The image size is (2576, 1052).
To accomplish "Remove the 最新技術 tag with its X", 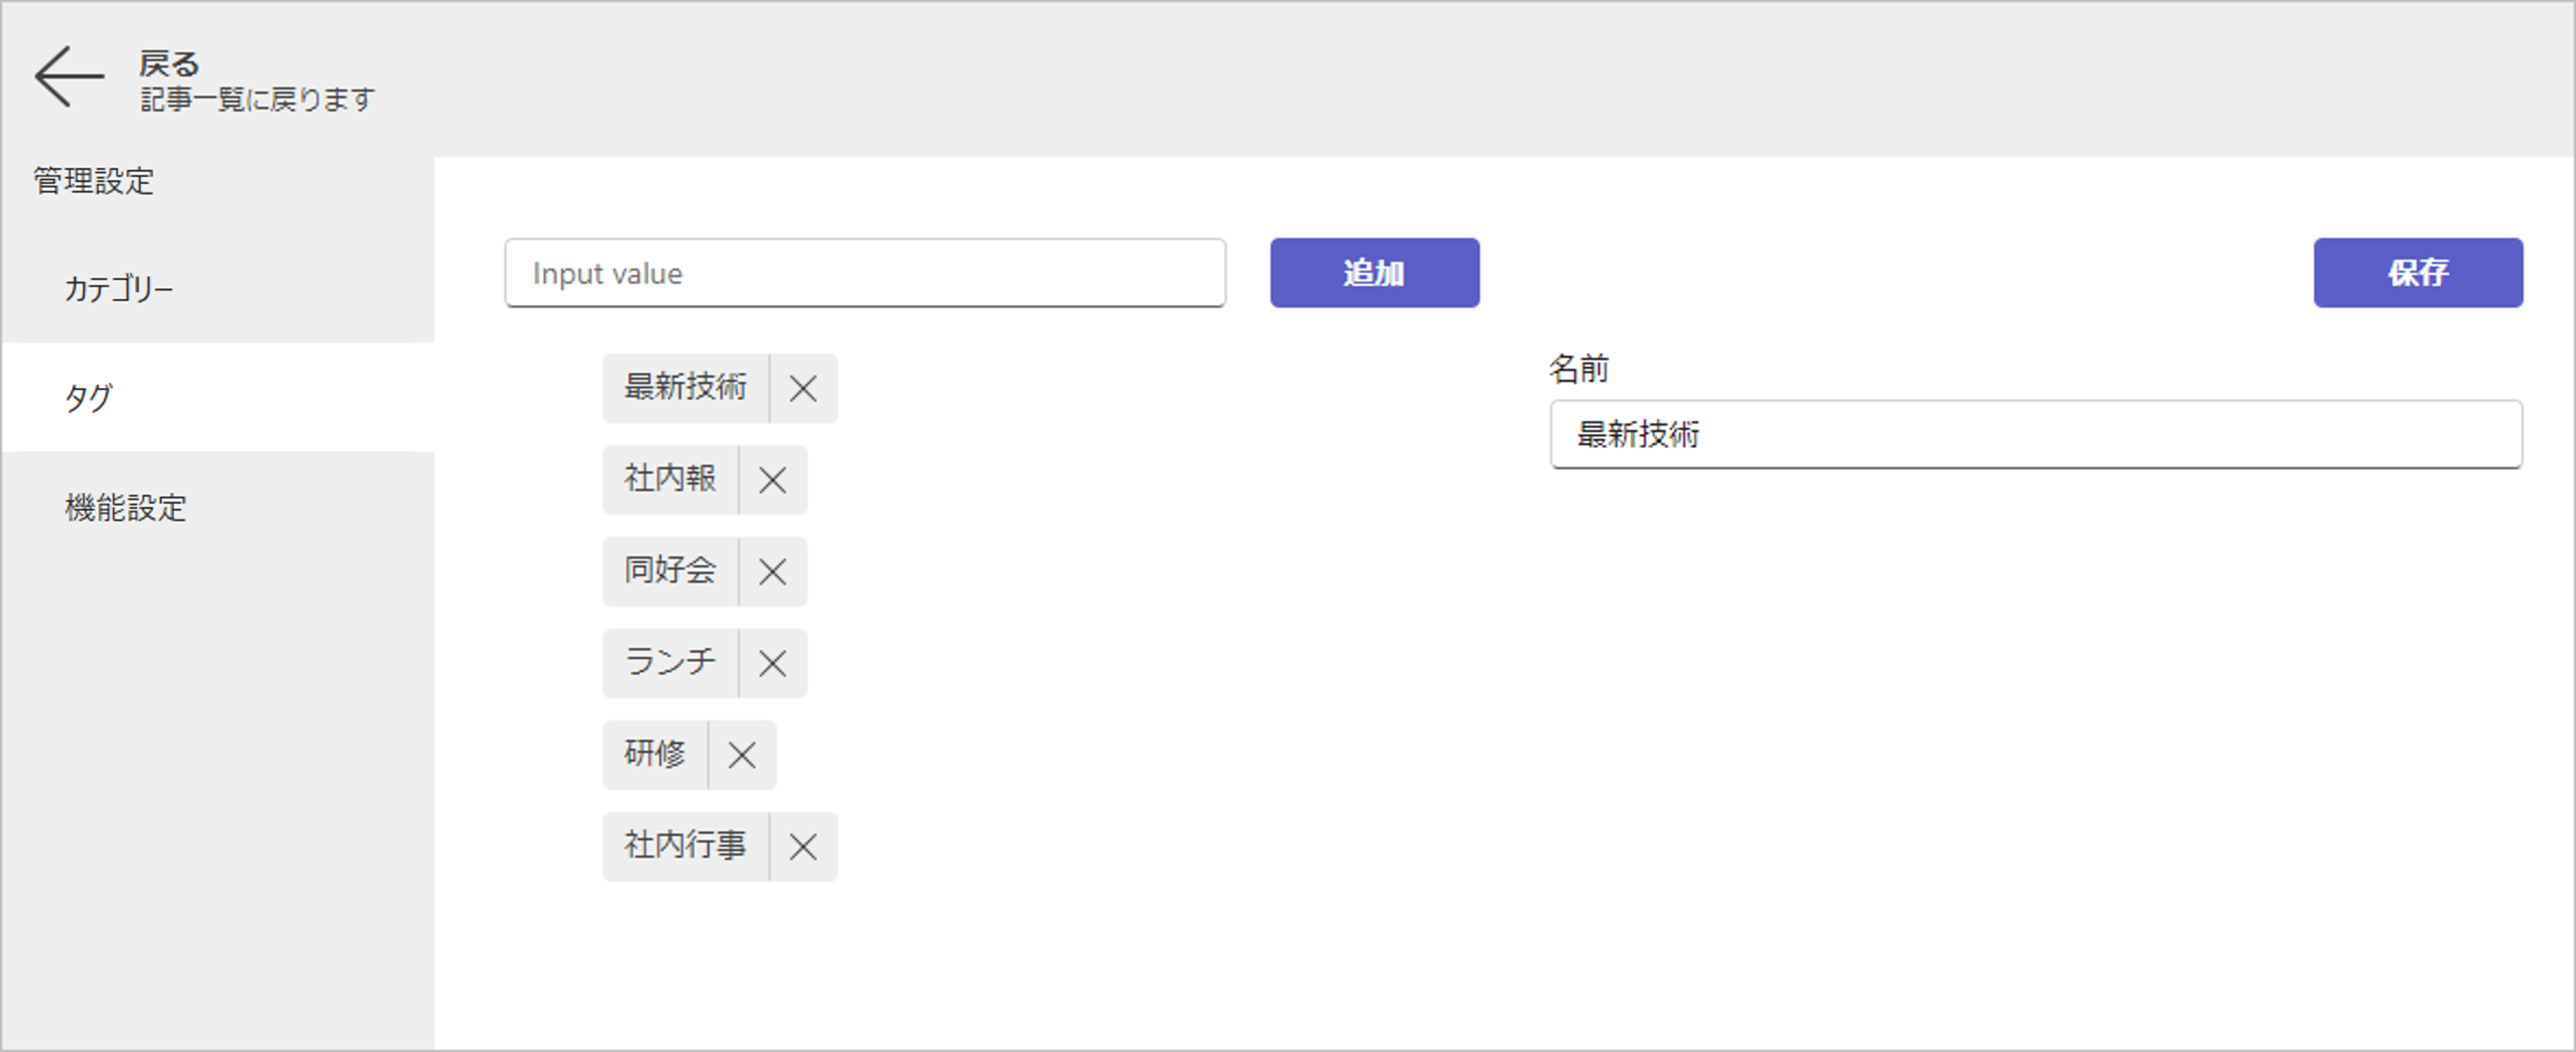I will coord(803,388).
